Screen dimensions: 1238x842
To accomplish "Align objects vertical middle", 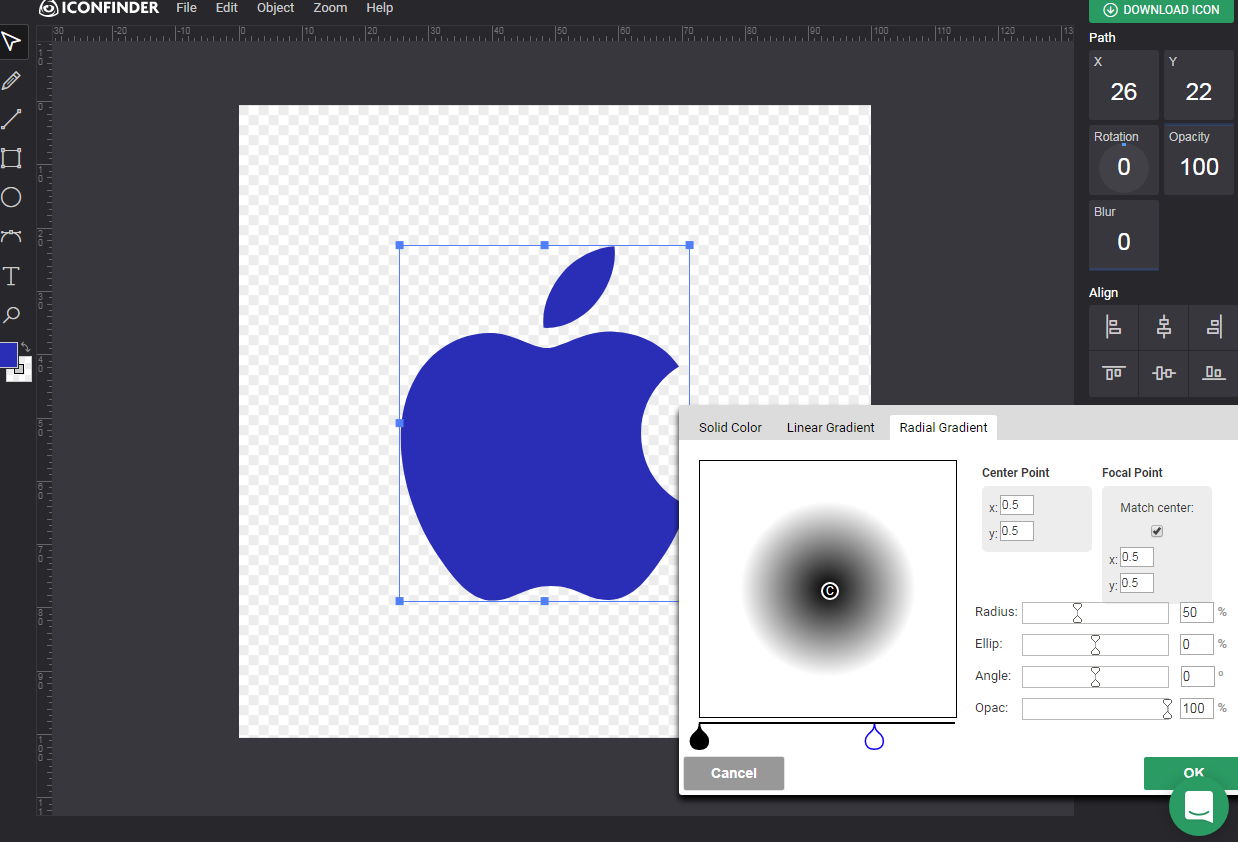I will click(x=1163, y=373).
